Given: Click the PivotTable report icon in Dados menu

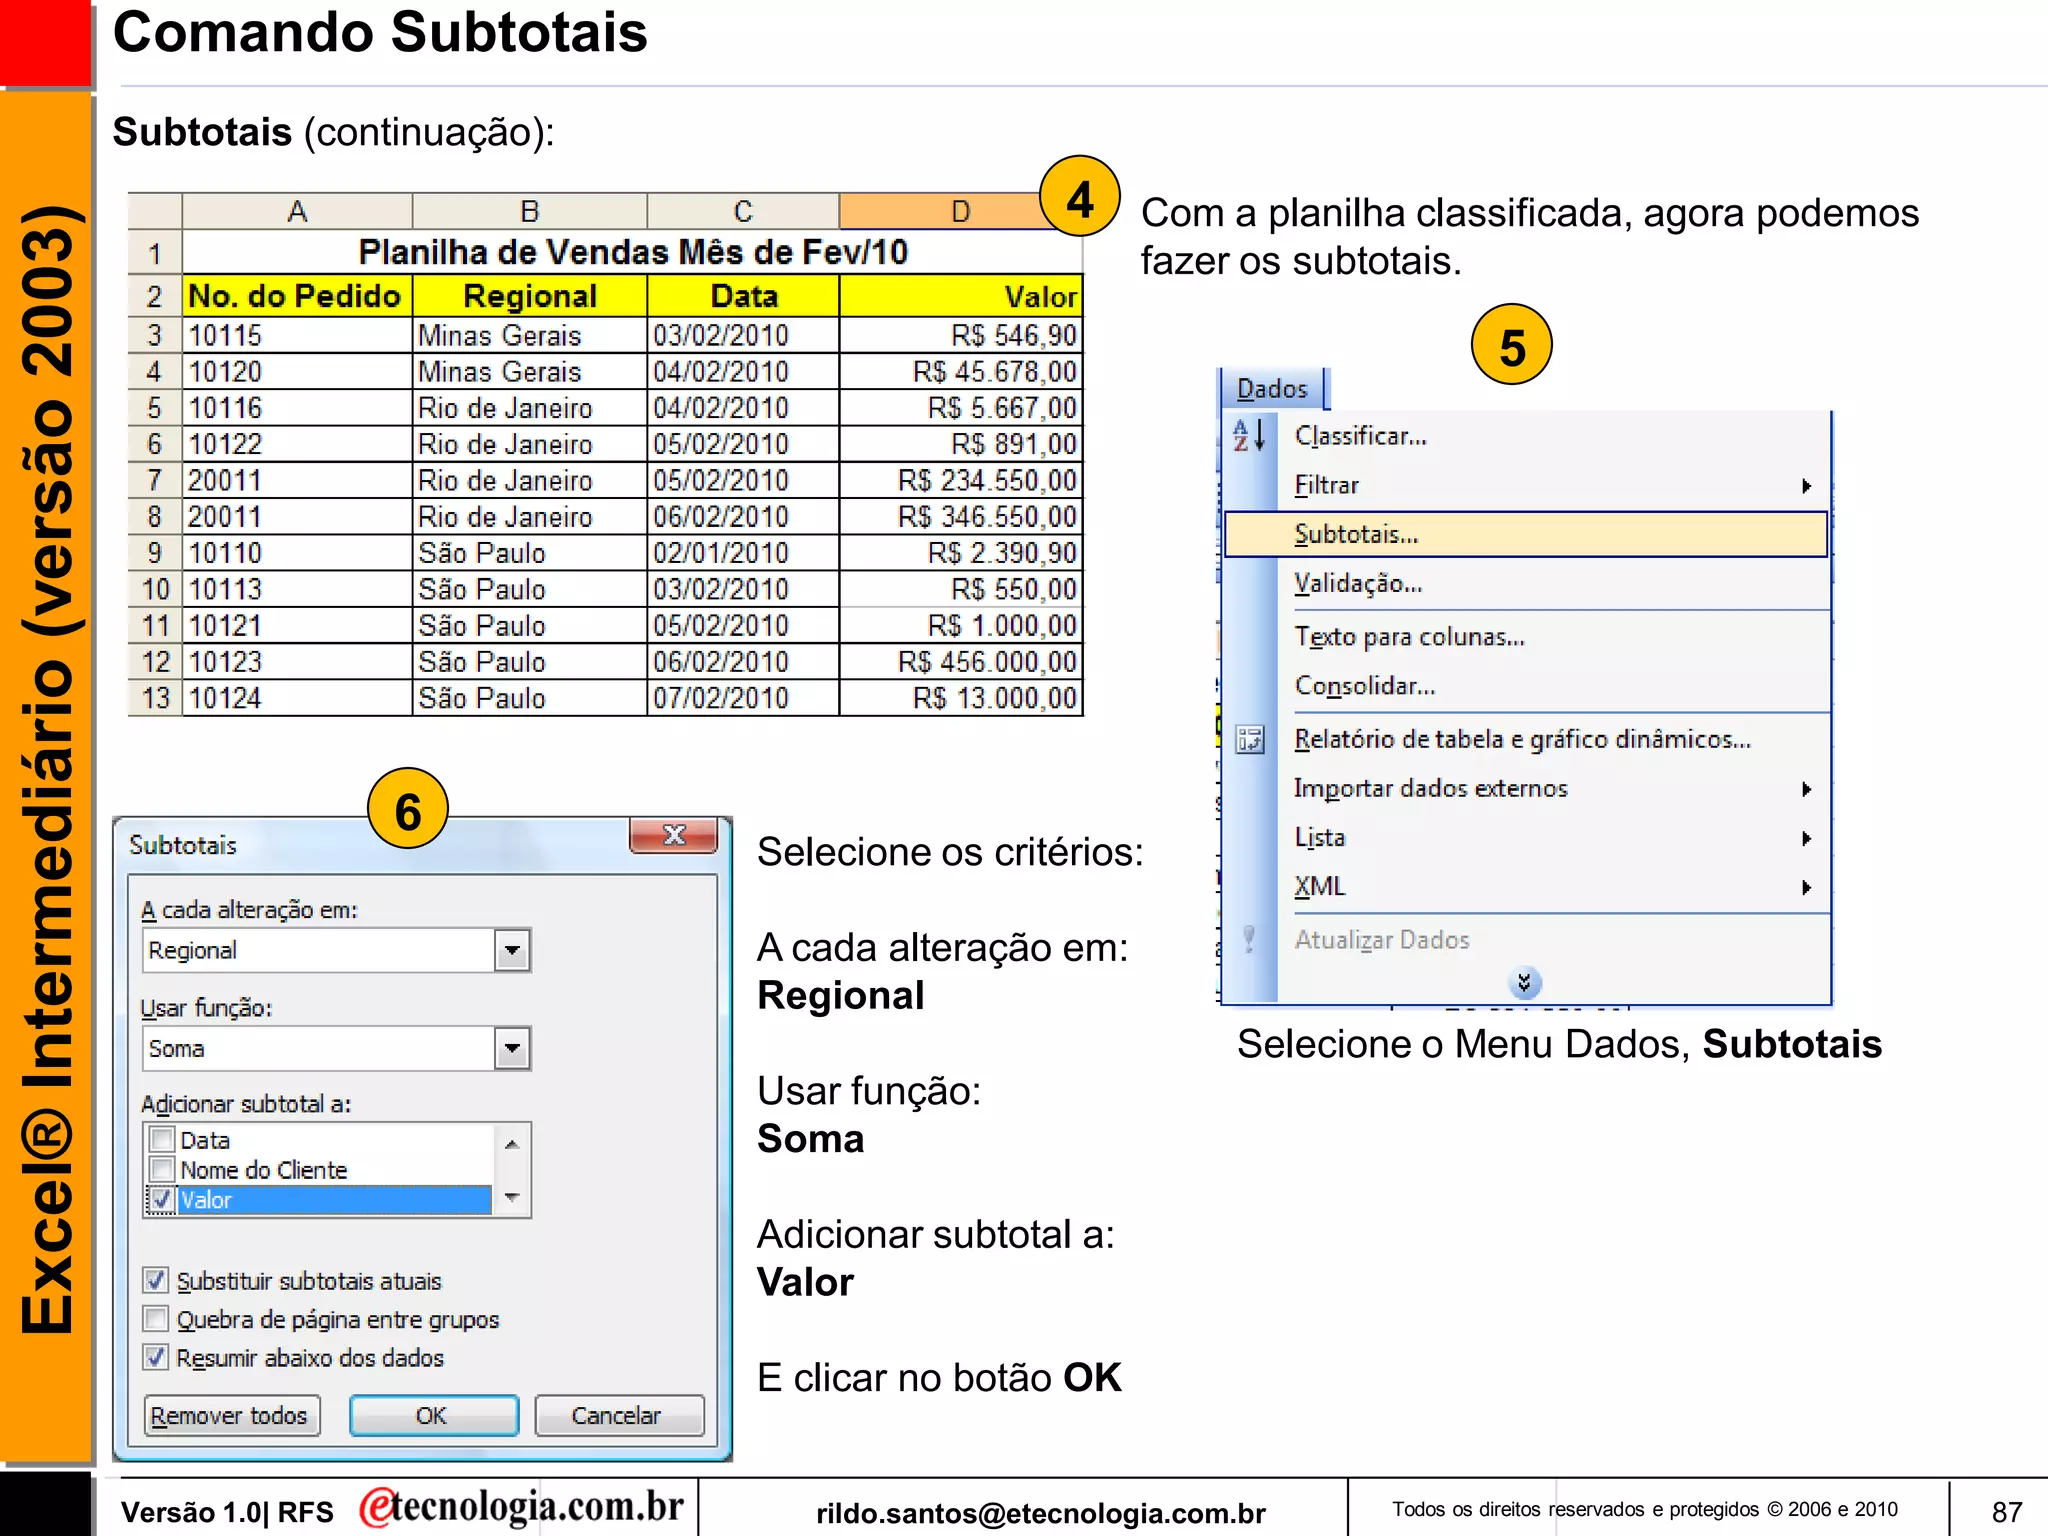Looking at the screenshot, I should coord(1249,740).
